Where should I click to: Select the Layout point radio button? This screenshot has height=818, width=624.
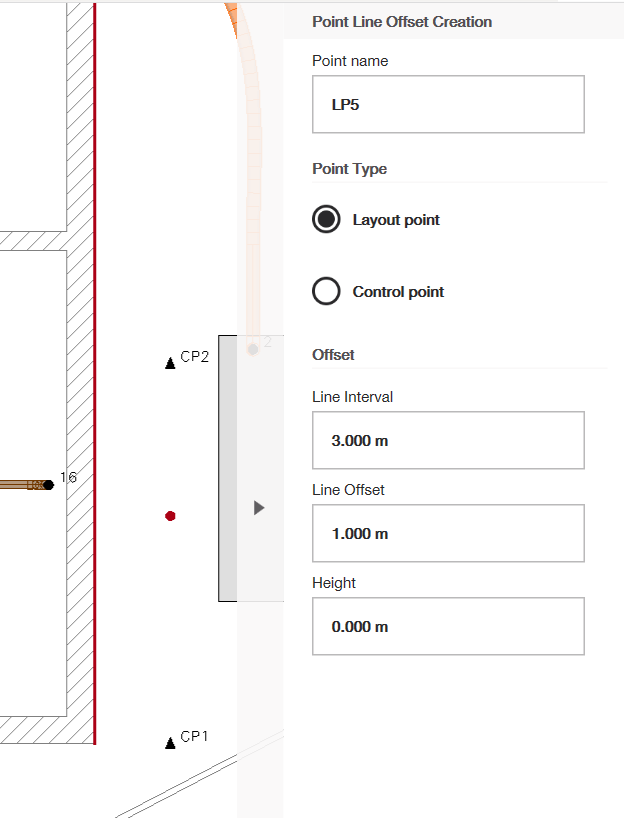point(326,220)
